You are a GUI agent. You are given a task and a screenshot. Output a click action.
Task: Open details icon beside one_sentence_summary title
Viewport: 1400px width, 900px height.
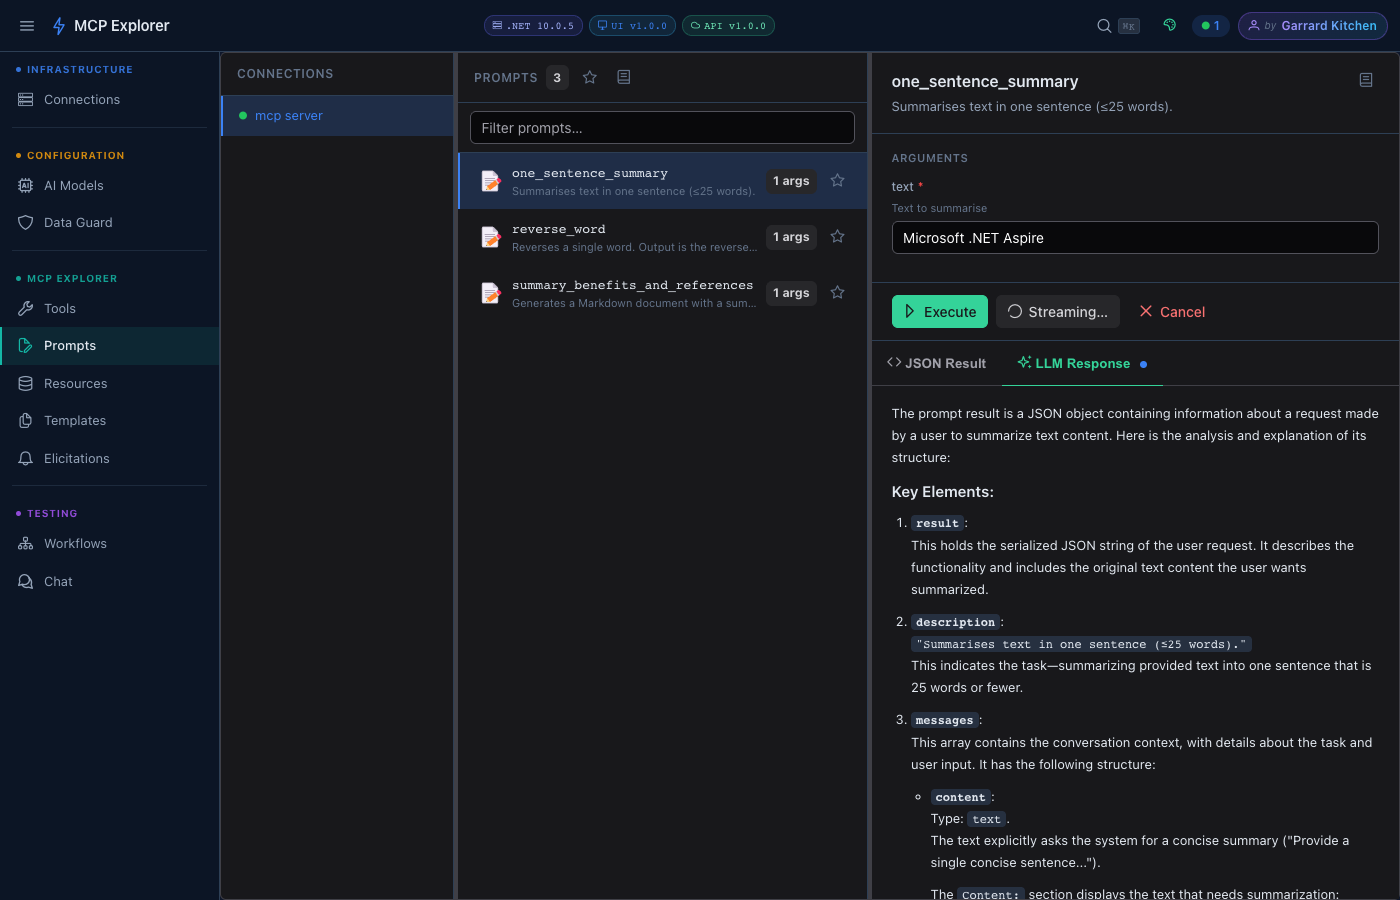(x=1366, y=80)
